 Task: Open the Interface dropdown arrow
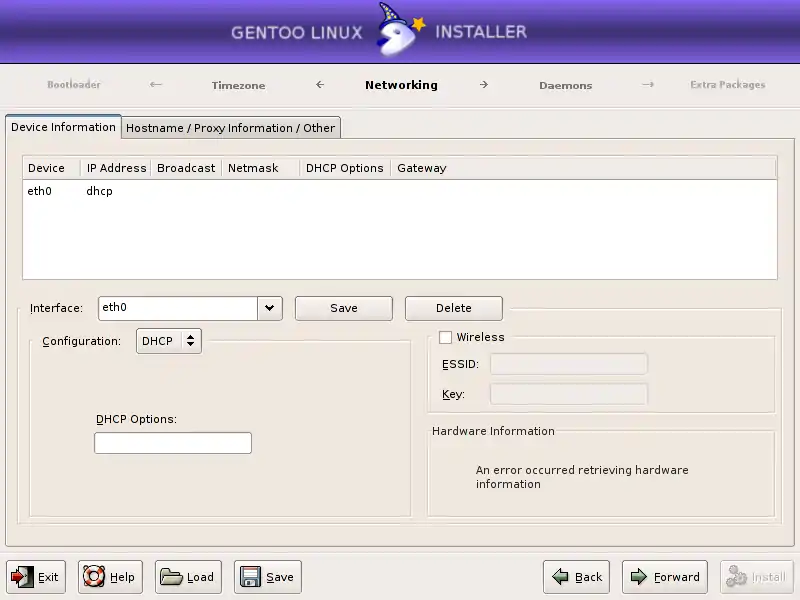pos(269,308)
